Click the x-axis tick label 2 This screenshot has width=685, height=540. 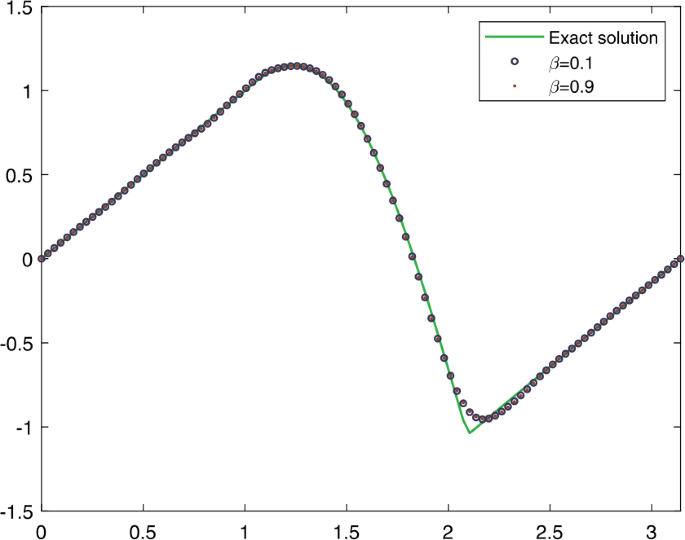448,531
